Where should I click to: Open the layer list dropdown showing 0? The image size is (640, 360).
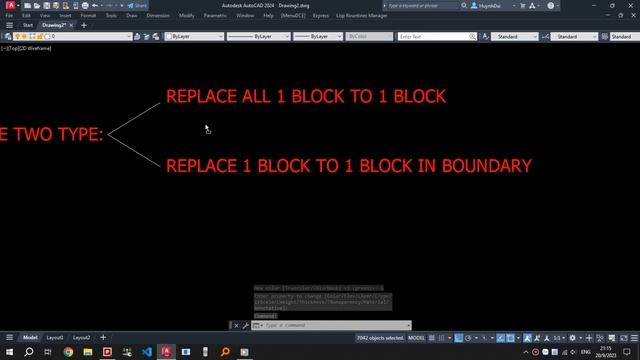point(72,37)
